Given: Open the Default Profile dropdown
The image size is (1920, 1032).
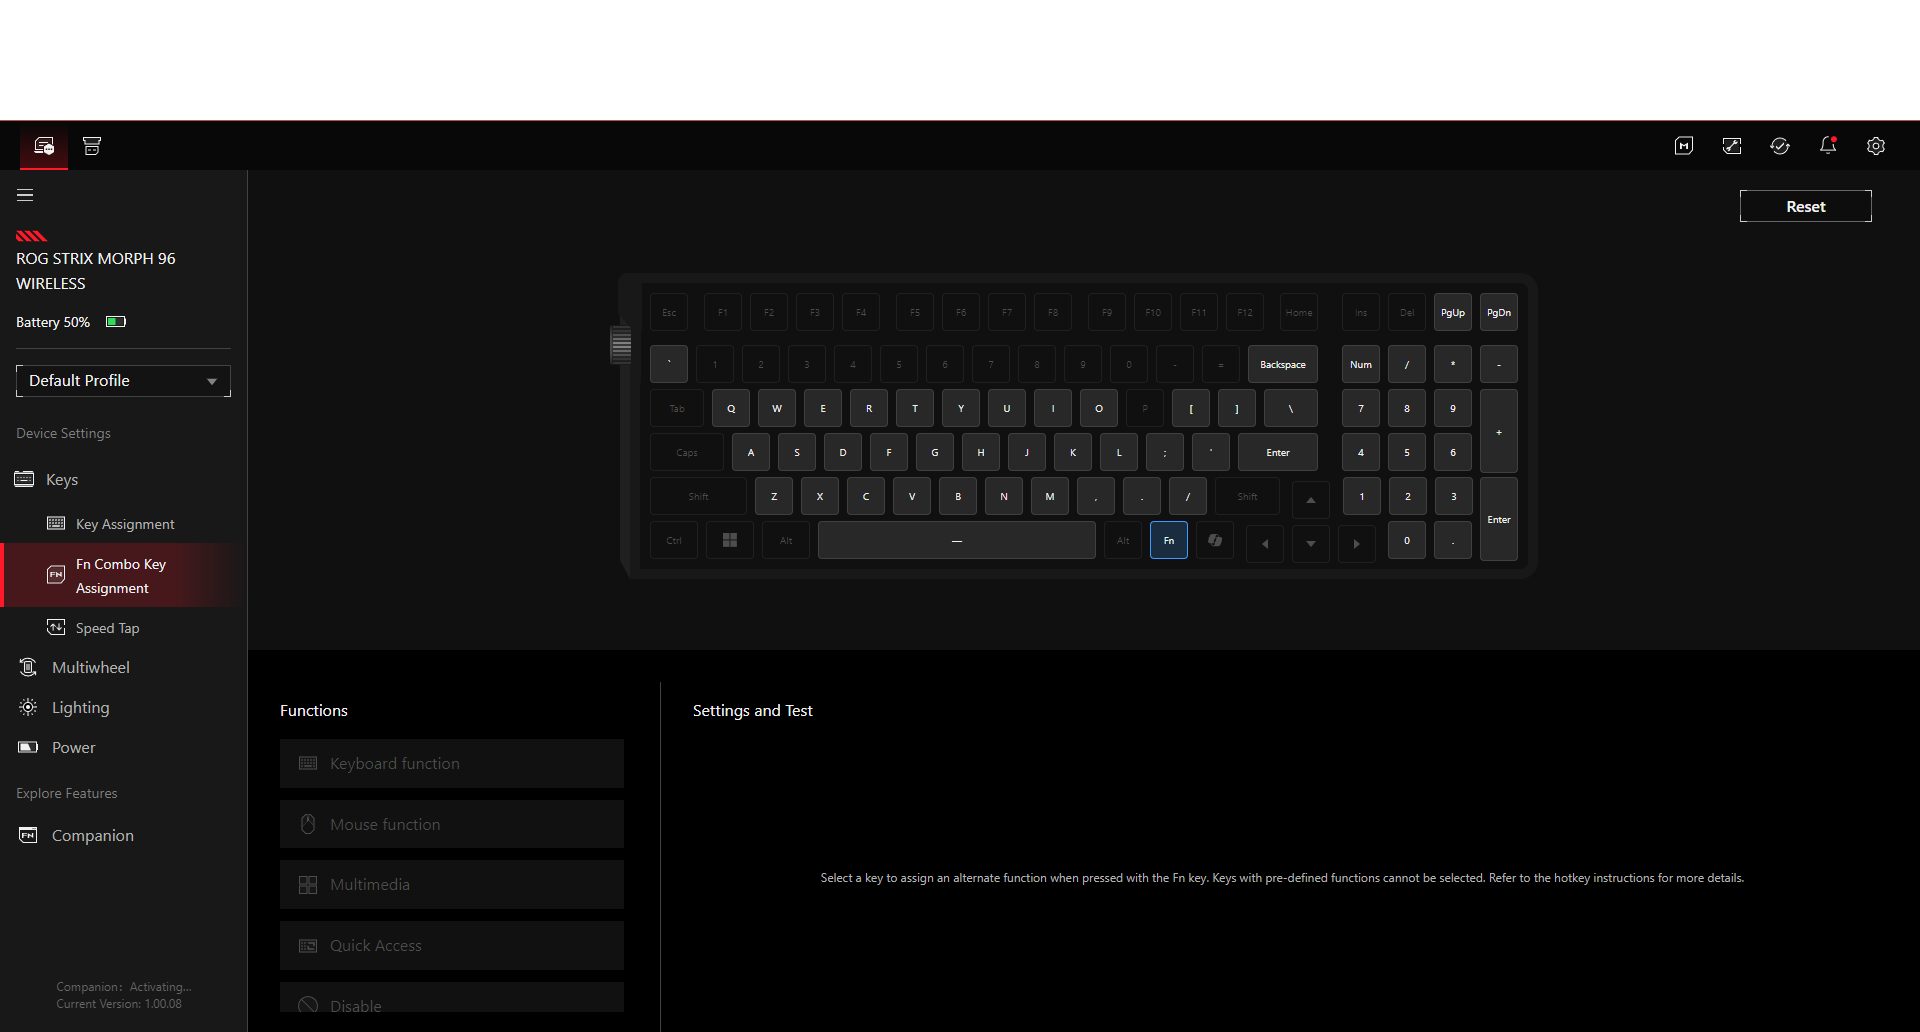Looking at the screenshot, I should pos(122,380).
